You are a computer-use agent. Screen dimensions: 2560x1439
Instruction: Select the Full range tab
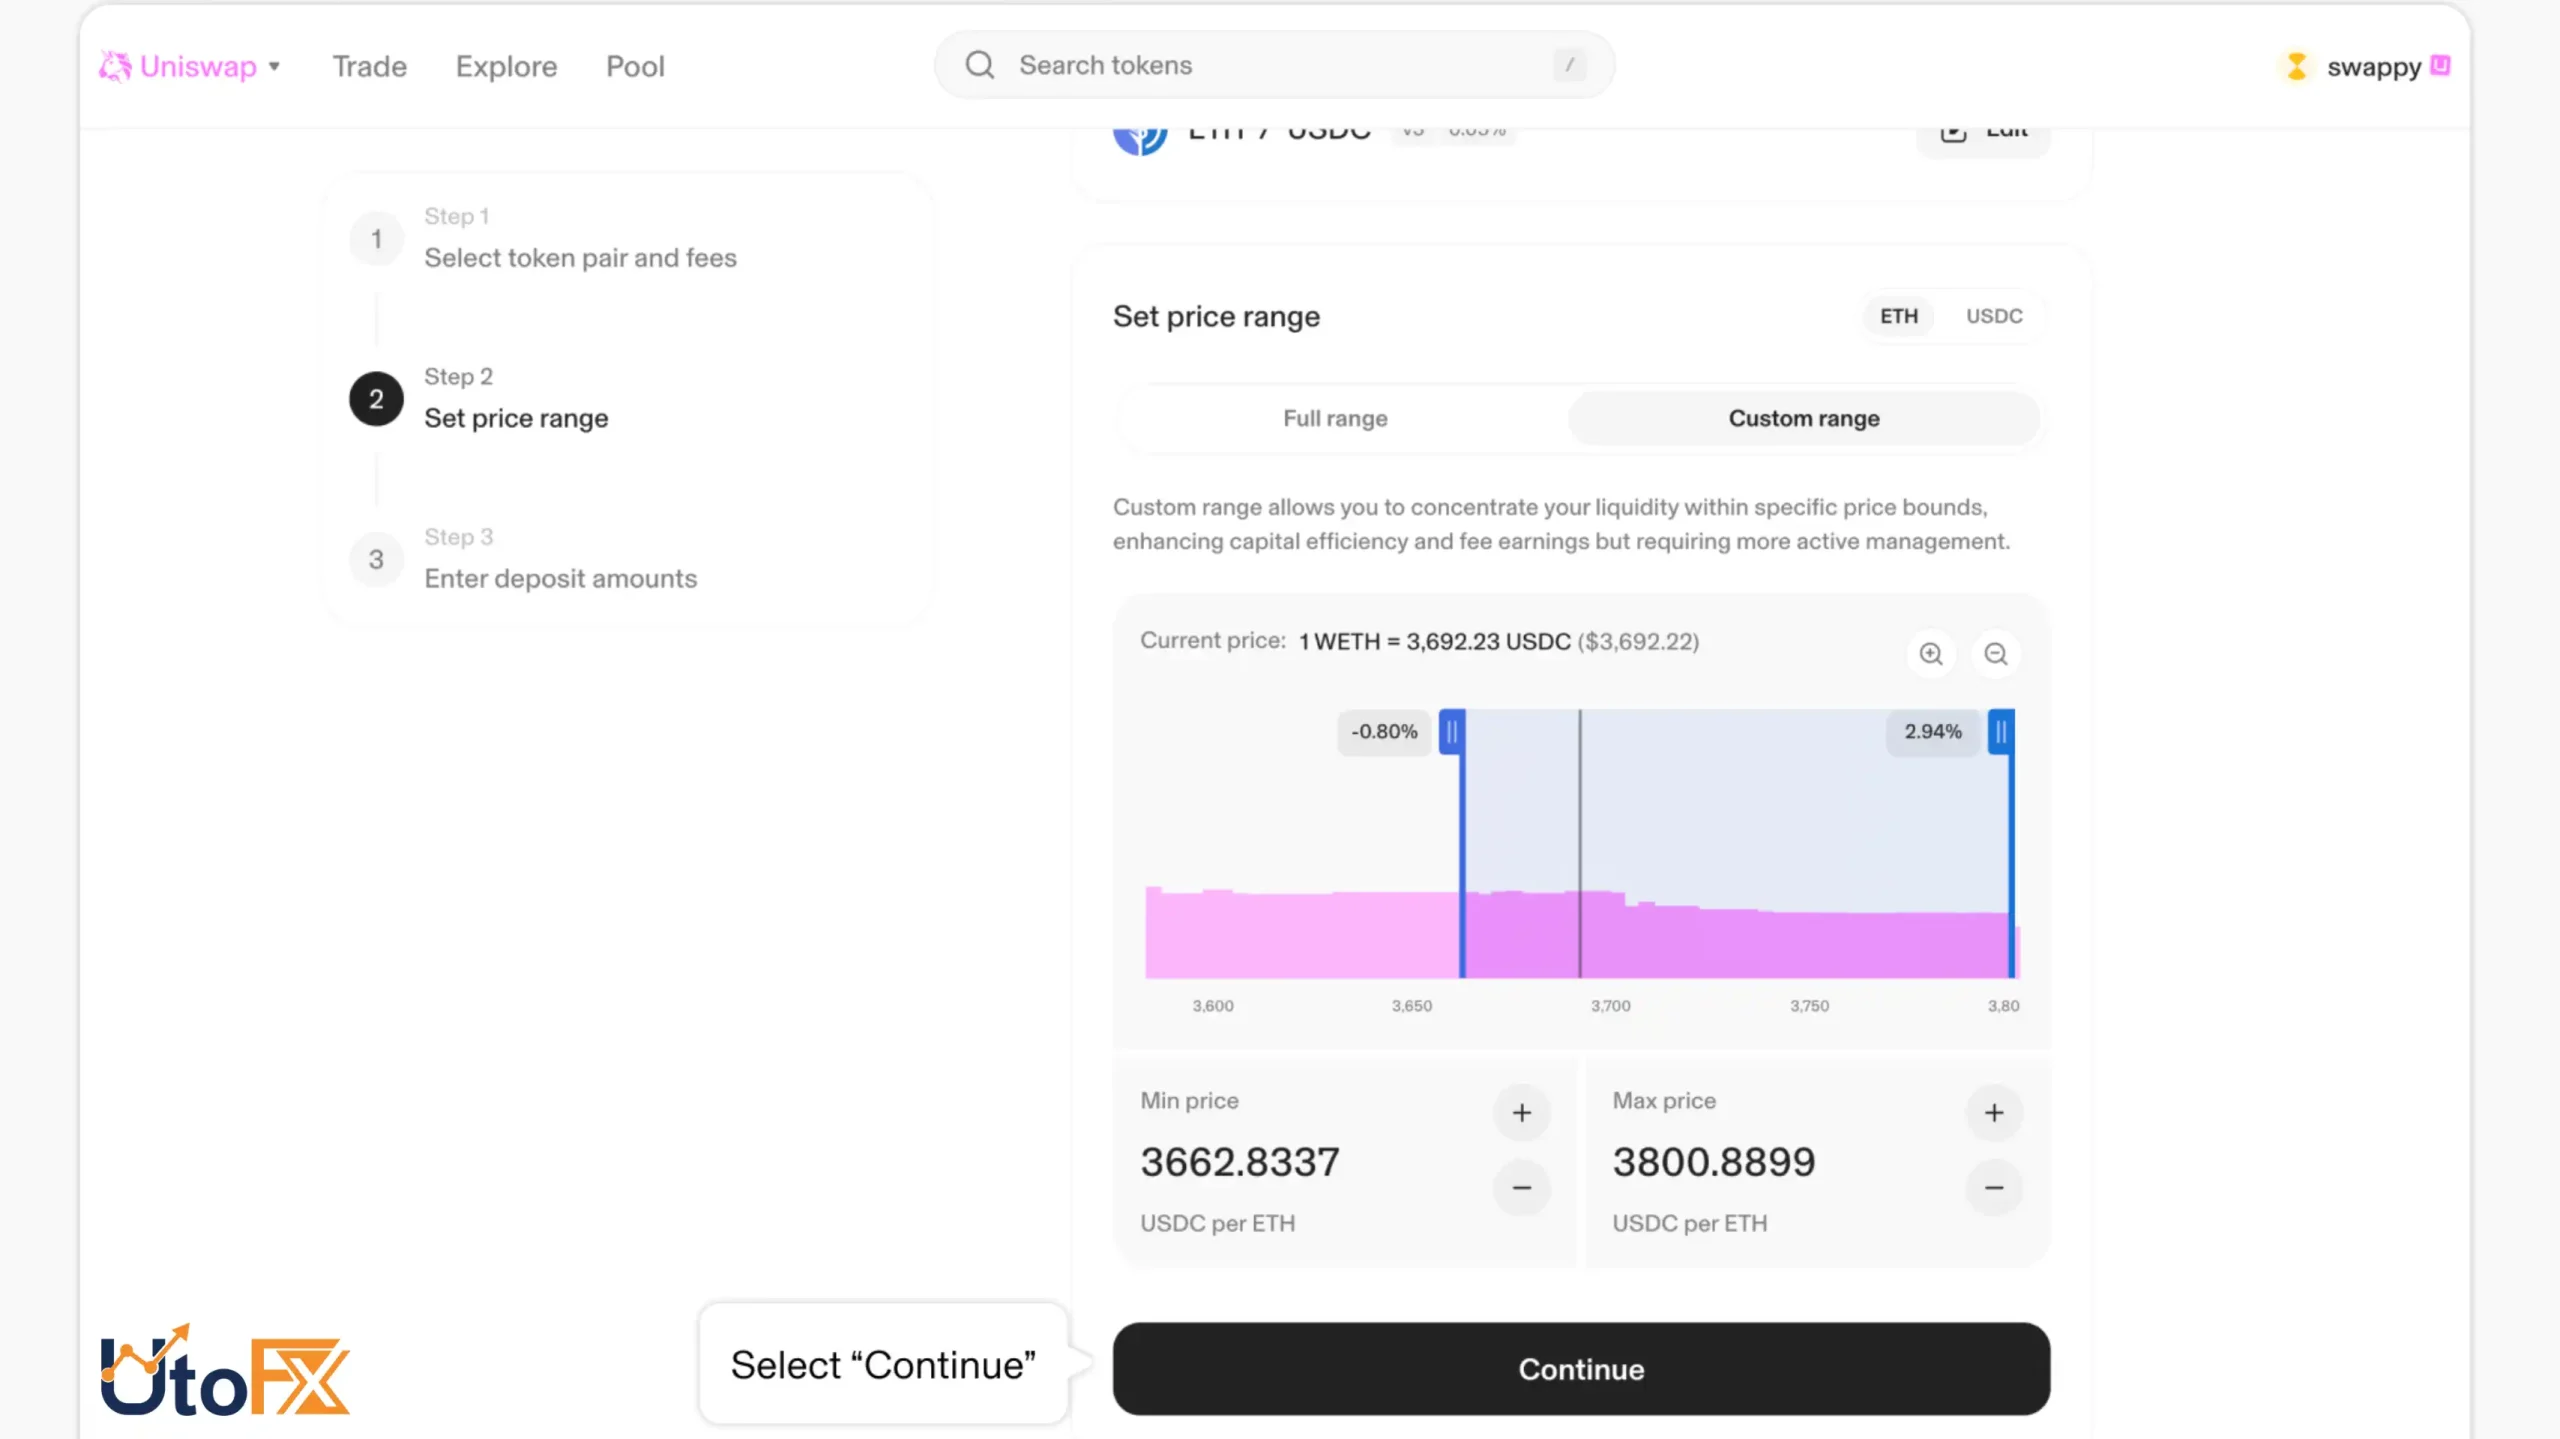1336,418
